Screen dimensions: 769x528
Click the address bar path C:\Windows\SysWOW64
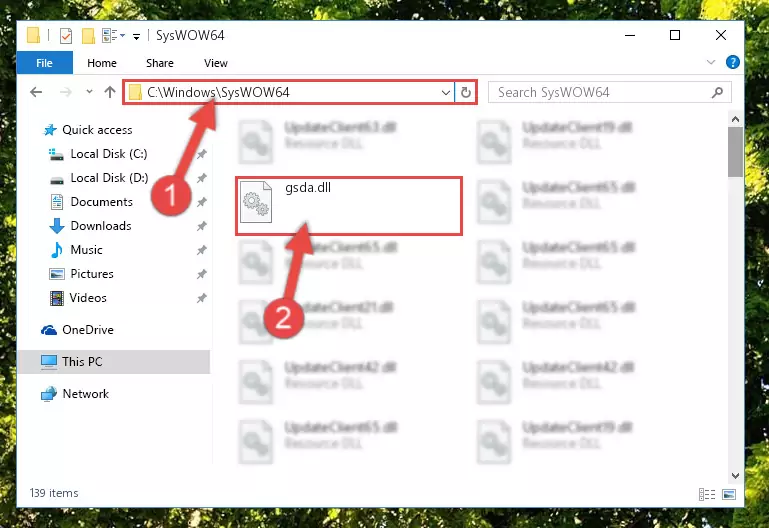tap(218, 92)
